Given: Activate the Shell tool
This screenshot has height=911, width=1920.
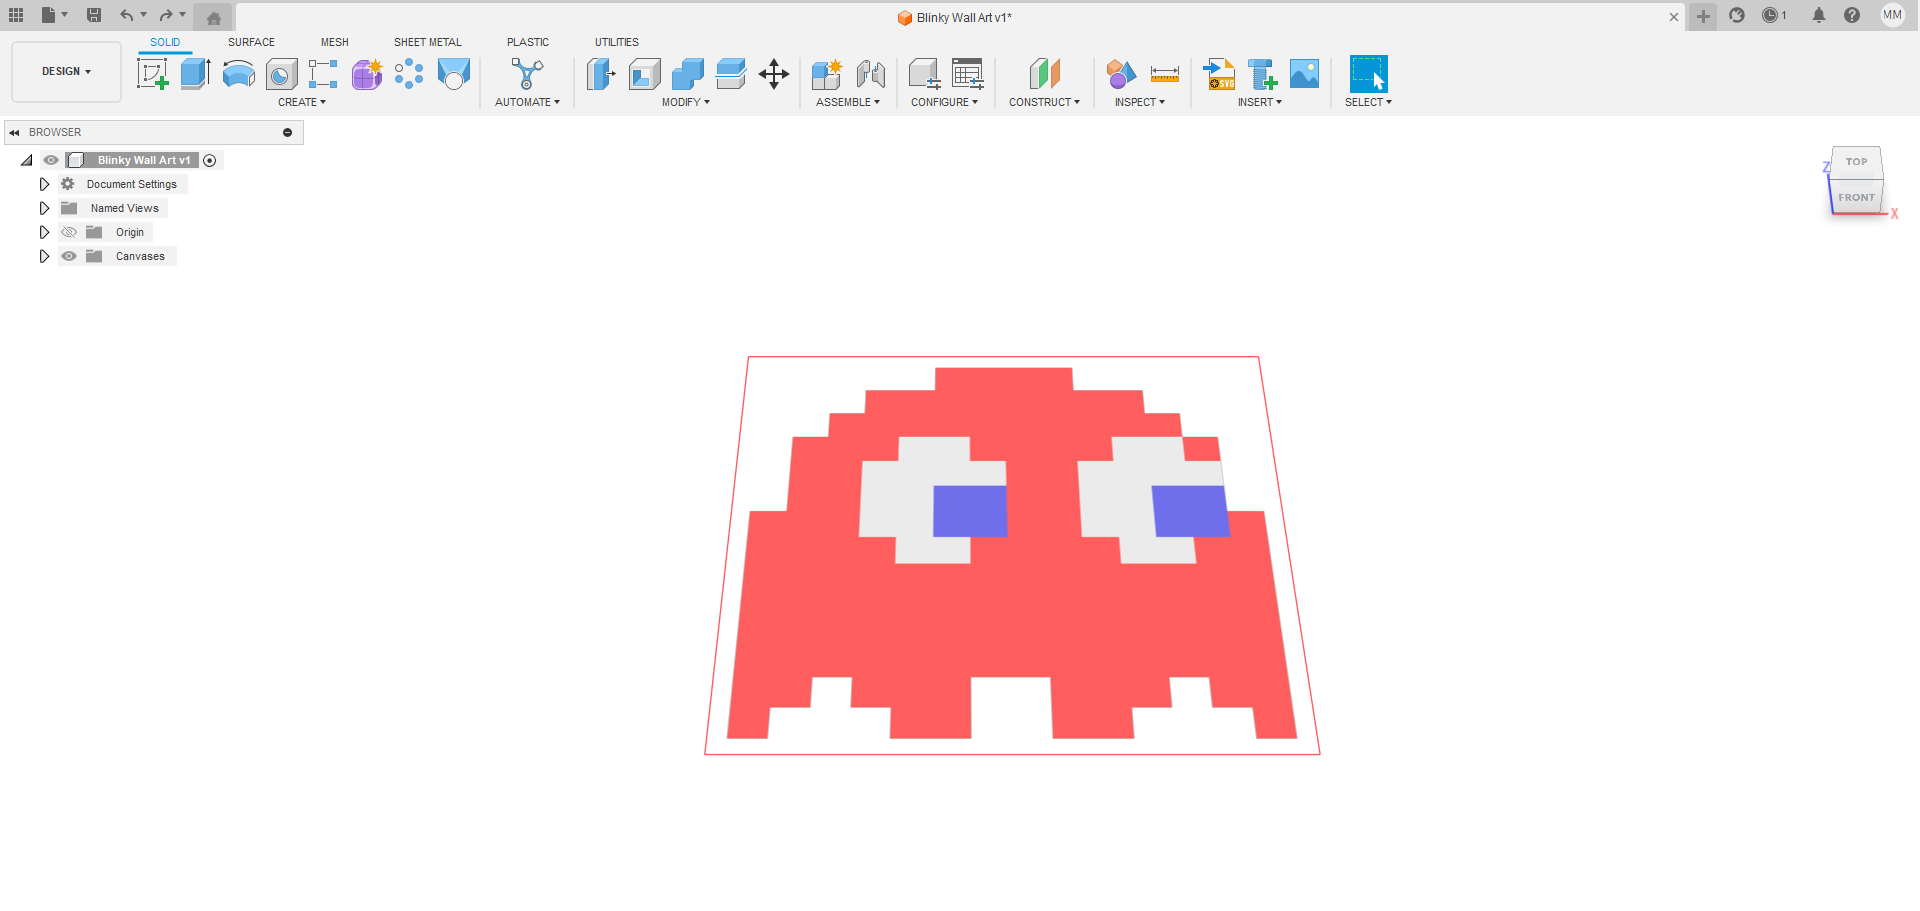Looking at the screenshot, I should (644, 74).
